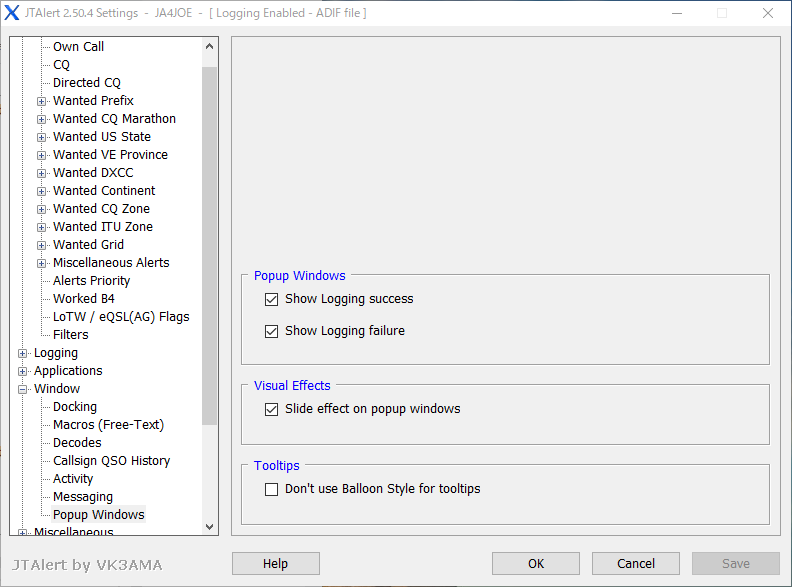Expand the Wanted Grid node

click(x=41, y=246)
